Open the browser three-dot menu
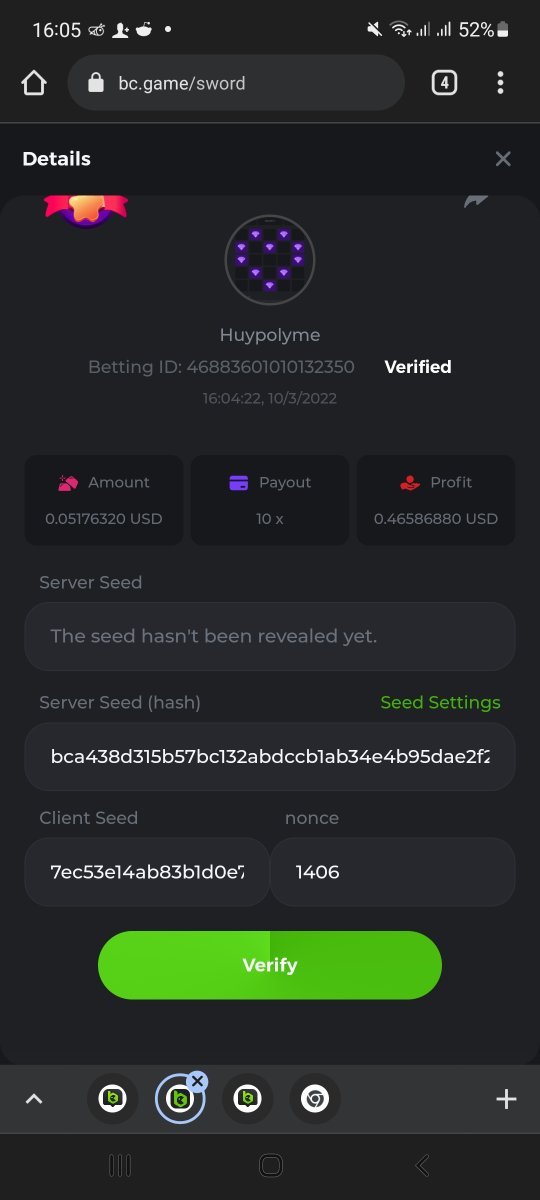 pyautogui.click(x=500, y=83)
